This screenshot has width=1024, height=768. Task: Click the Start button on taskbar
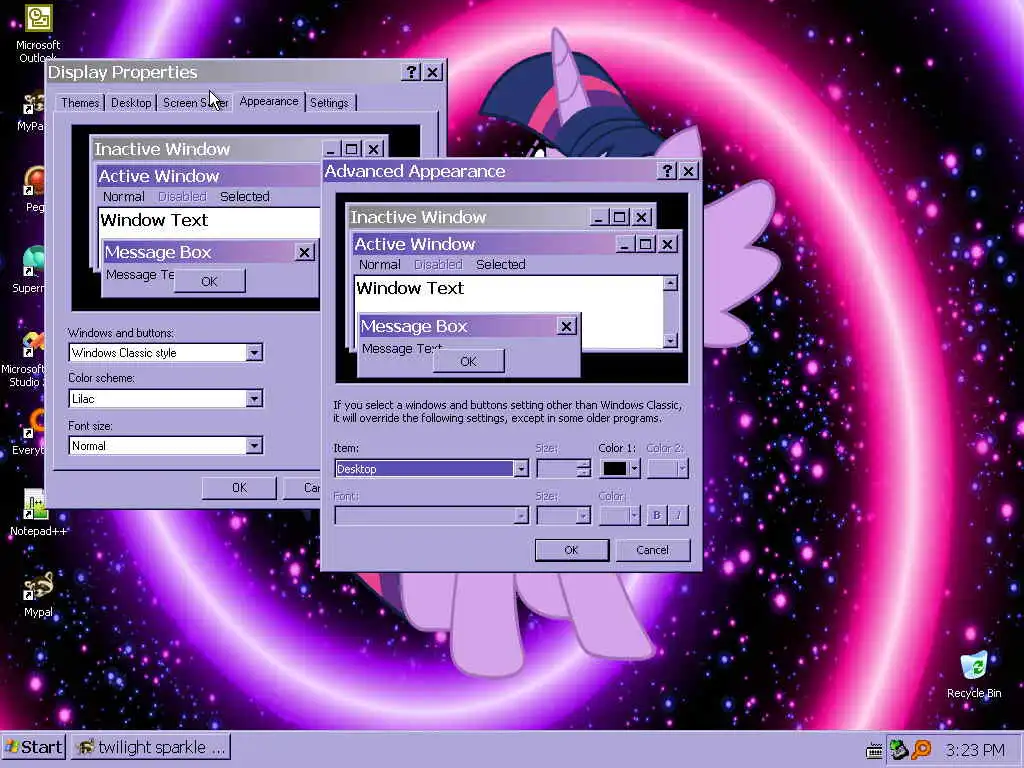(x=34, y=747)
